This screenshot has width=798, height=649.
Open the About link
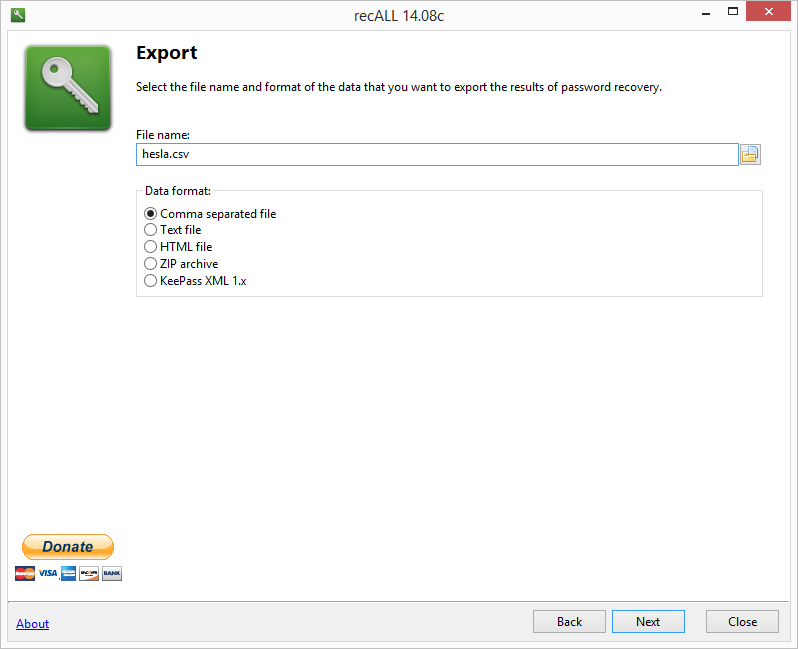coord(33,624)
